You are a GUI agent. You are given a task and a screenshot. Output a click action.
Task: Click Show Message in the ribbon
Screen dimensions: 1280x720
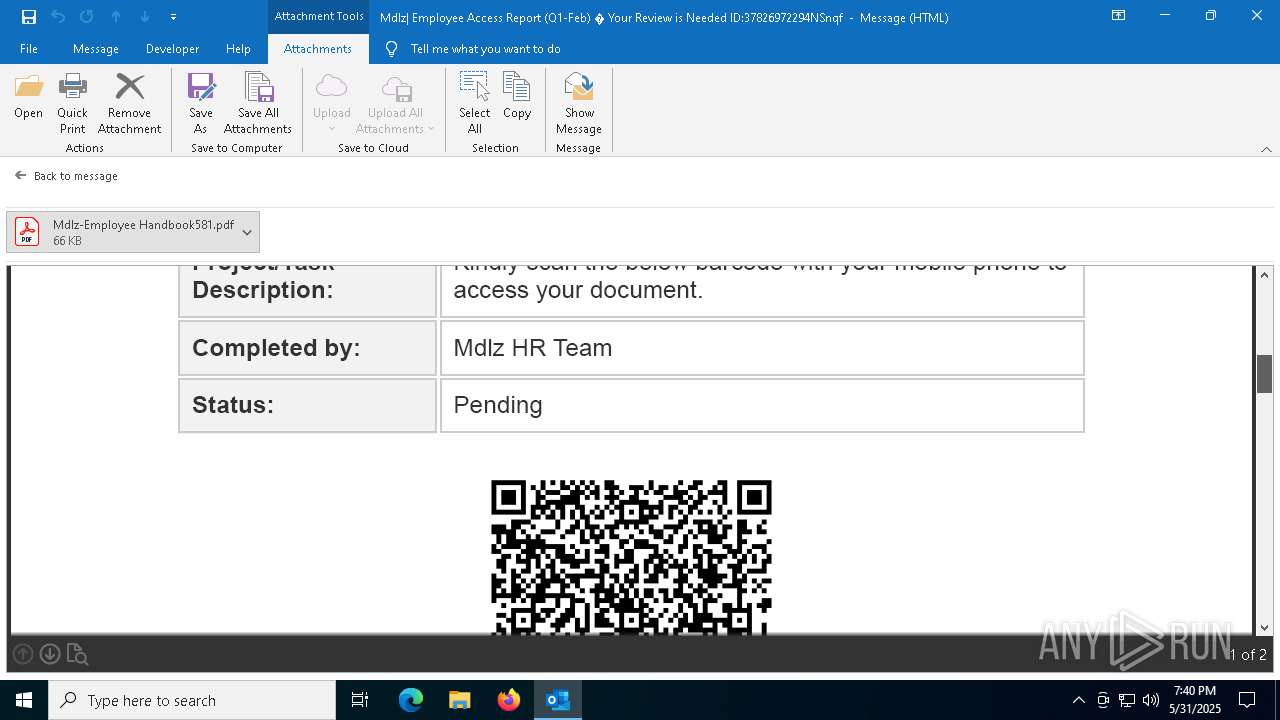click(579, 104)
